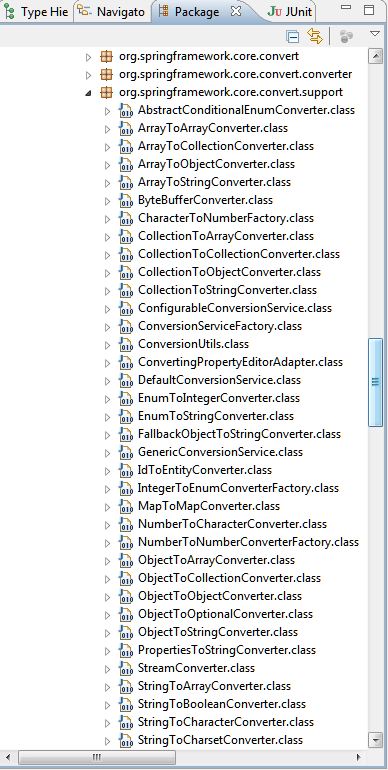Click the vertical scrollbar thumb
Image resolution: width=388 pixels, height=770 pixels.
tap(376, 382)
